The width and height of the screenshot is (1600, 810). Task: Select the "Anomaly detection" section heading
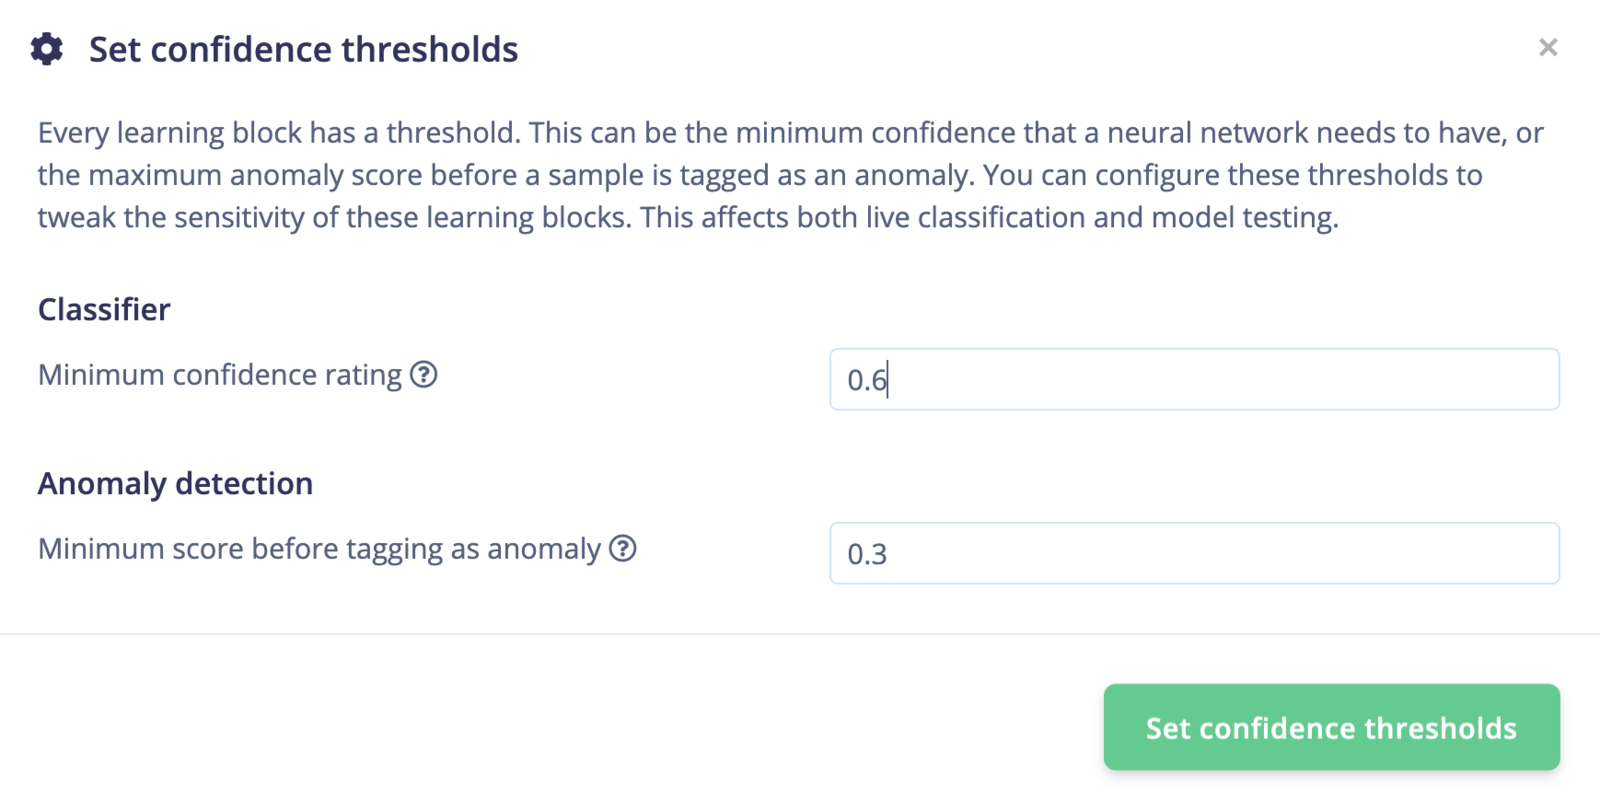coord(175,483)
